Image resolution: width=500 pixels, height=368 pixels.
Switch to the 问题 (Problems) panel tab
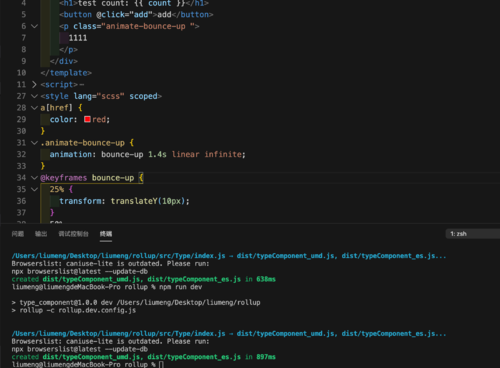click(18, 234)
